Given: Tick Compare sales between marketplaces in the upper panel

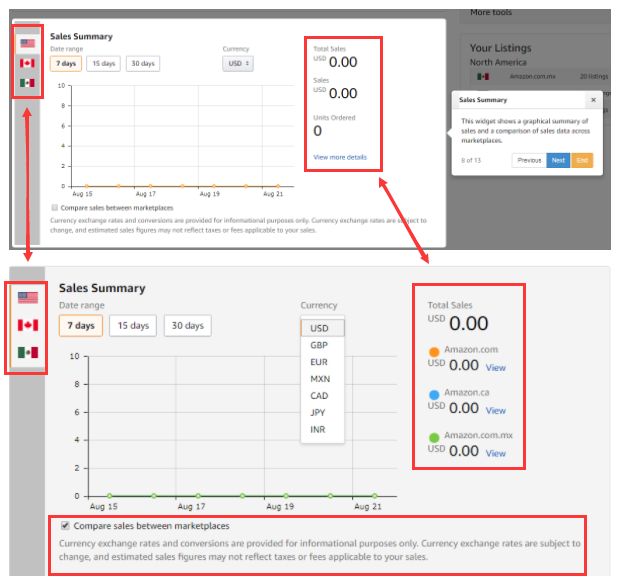Looking at the screenshot, I should coord(55,207).
